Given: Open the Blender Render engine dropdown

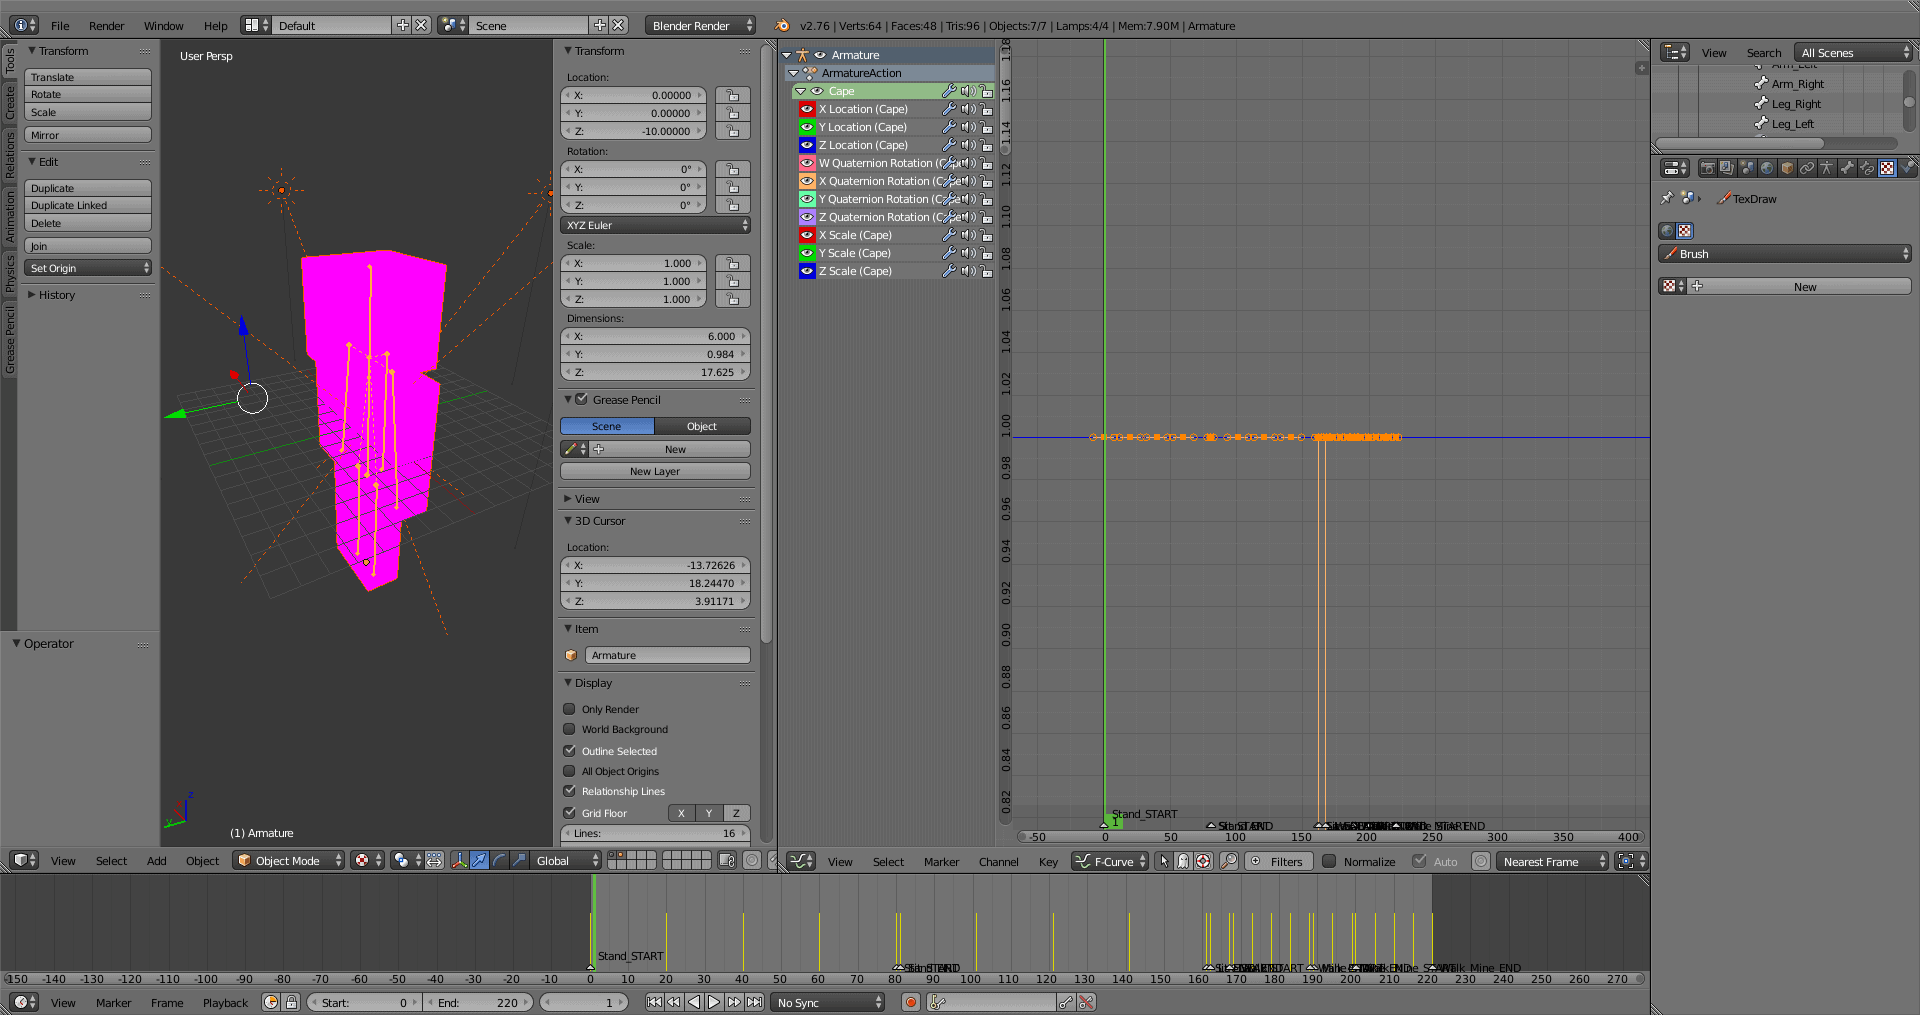Looking at the screenshot, I should (x=701, y=25).
